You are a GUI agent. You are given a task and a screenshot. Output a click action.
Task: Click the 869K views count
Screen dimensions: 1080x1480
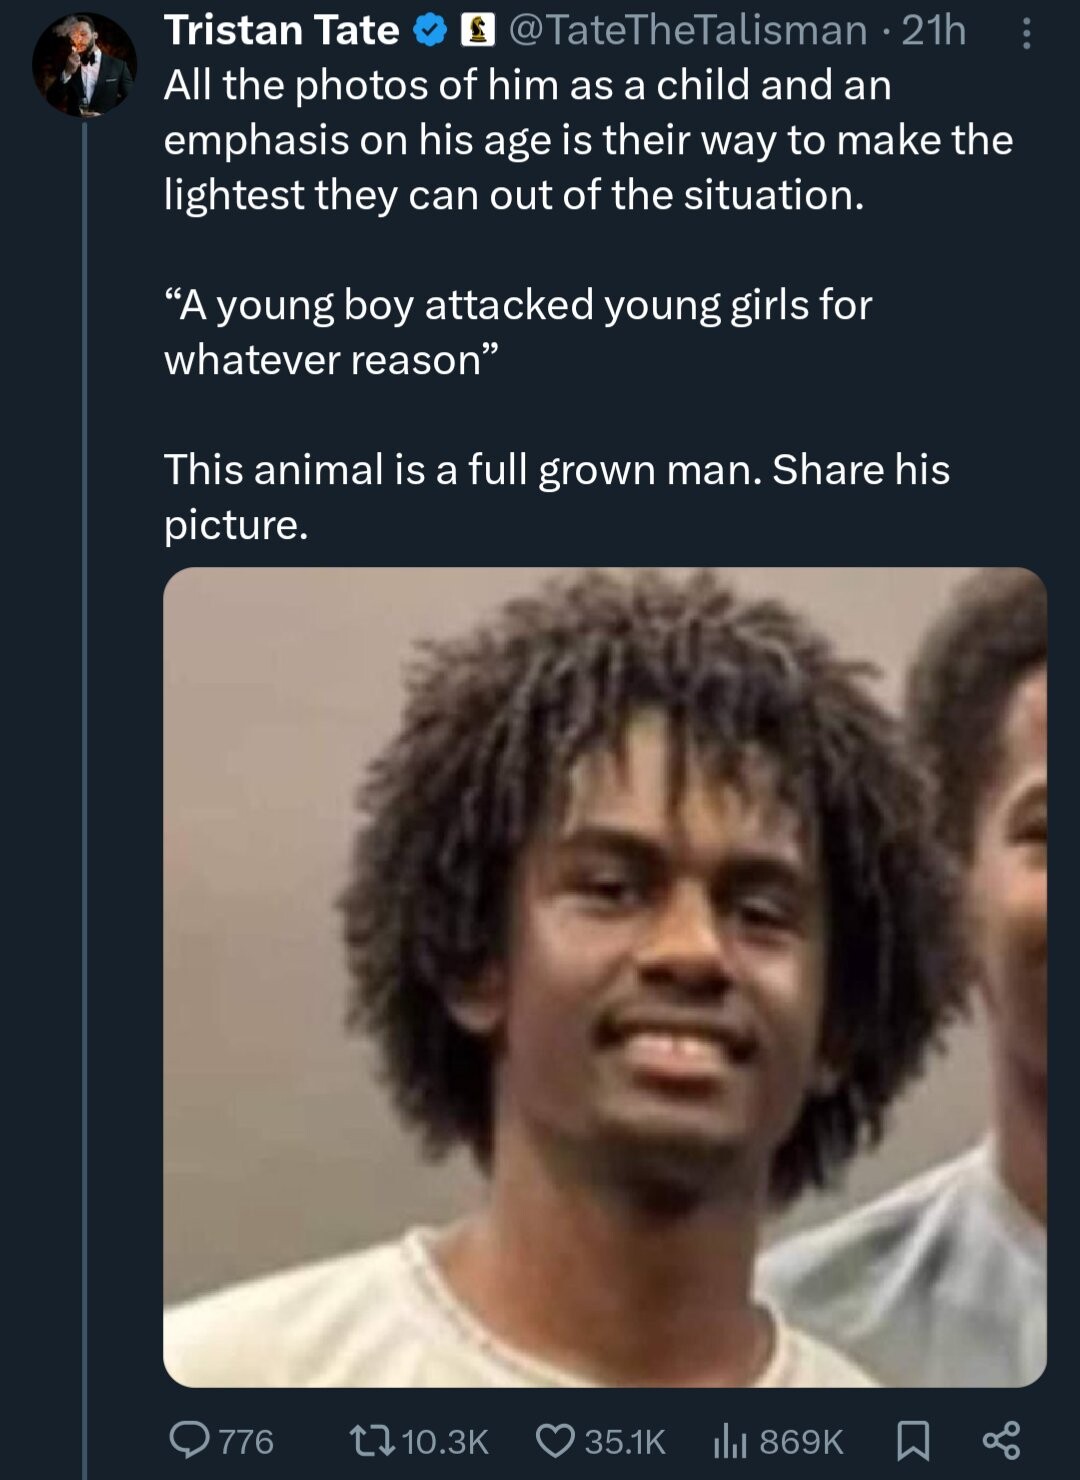[801, 1441]
